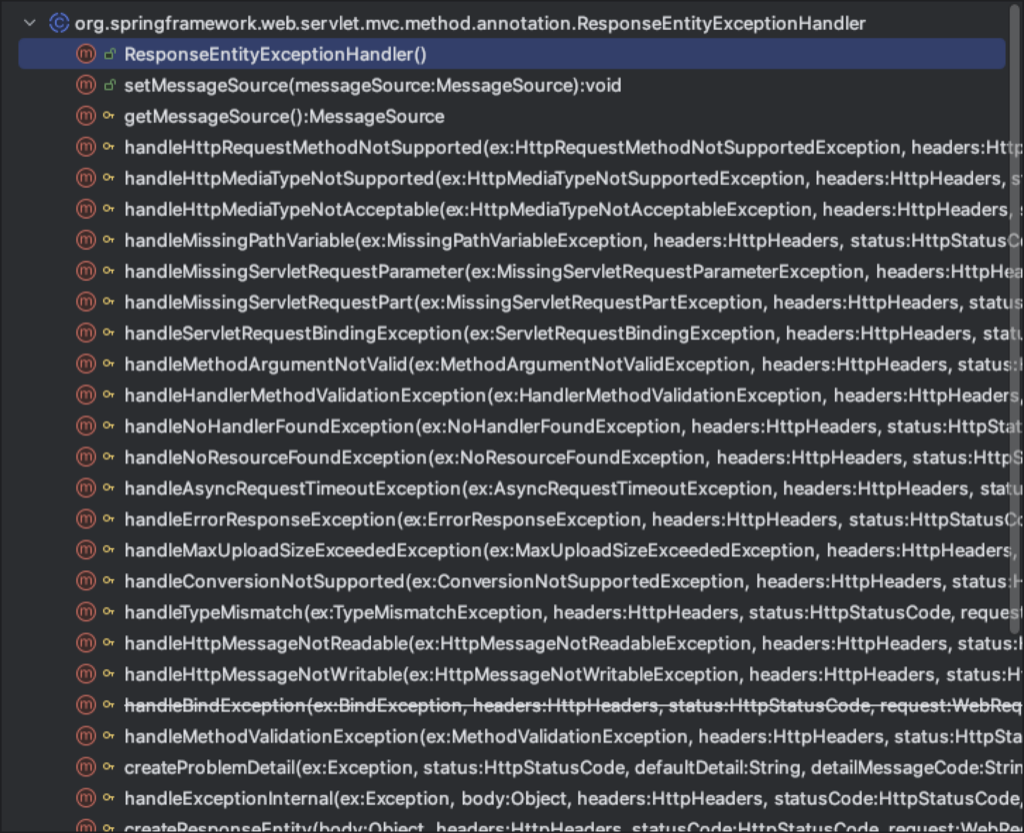
Task: Select handleNoHandlerFoundException method
Action: (512, 426)
